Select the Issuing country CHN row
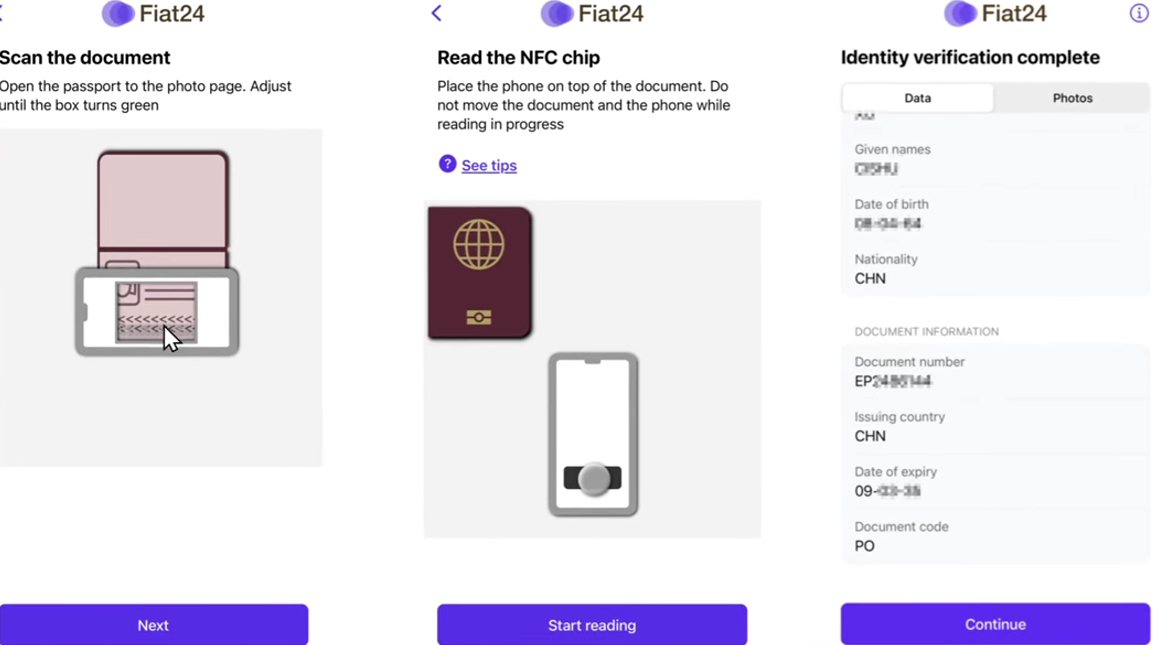Viewport: 1153px width, 645px height. click(x=995, y=427)
